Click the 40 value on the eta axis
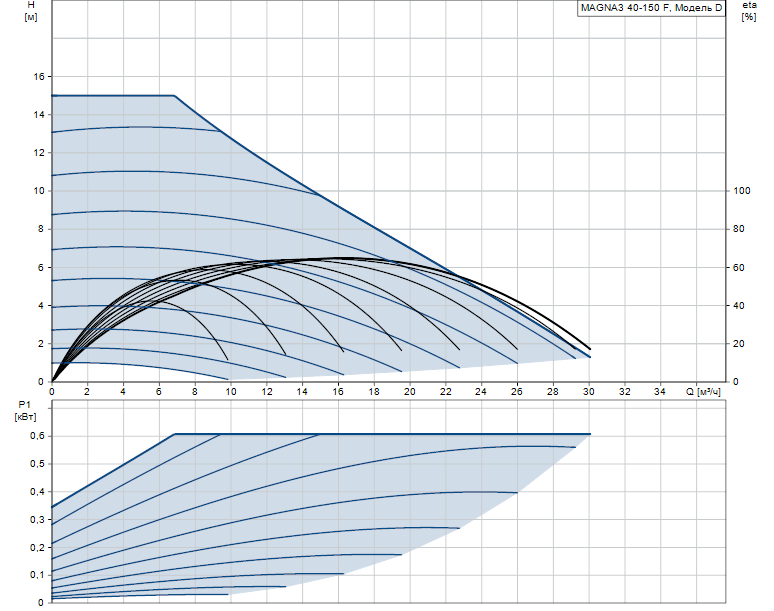 tap(738, 306)
